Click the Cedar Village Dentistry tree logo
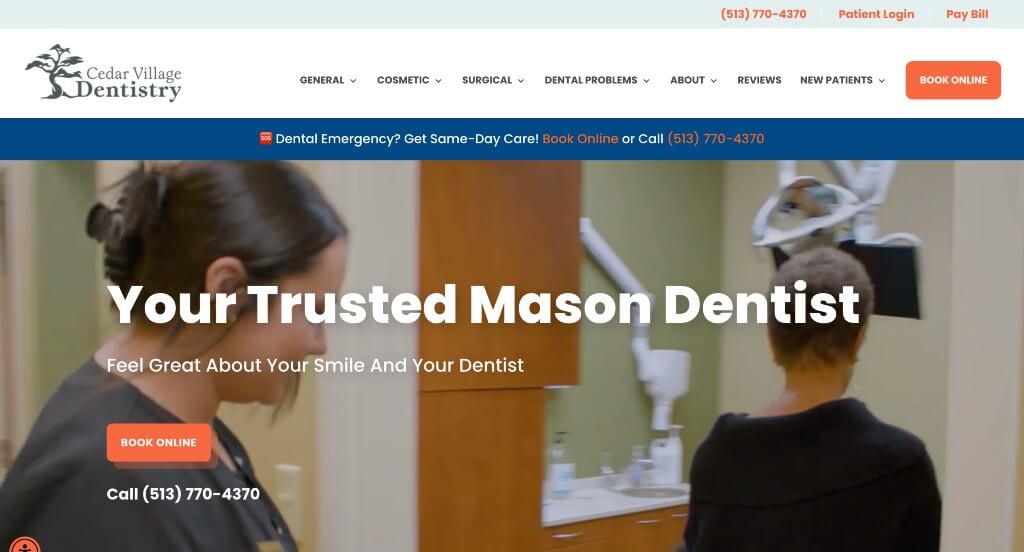Viewport: 1024px width, 552px height. tap(103, 73)
